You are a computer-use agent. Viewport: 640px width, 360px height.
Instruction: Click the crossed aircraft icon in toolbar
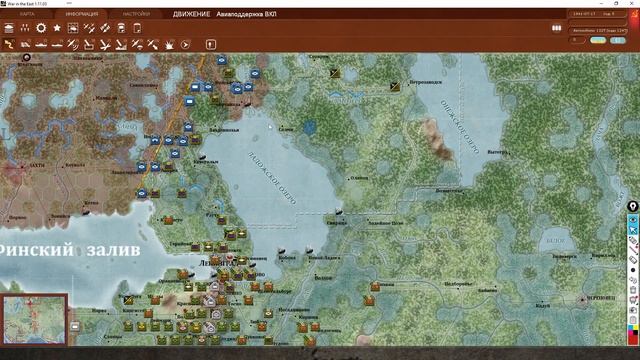[x=89, y=28]
